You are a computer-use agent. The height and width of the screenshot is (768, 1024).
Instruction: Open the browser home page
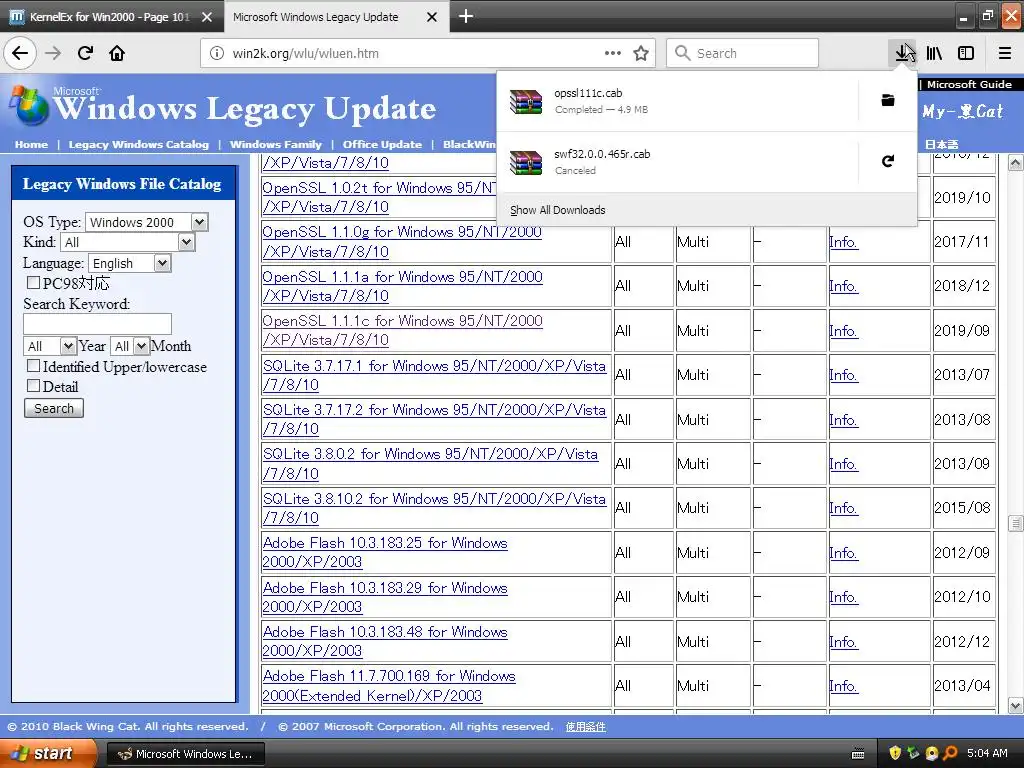[117, 53]
